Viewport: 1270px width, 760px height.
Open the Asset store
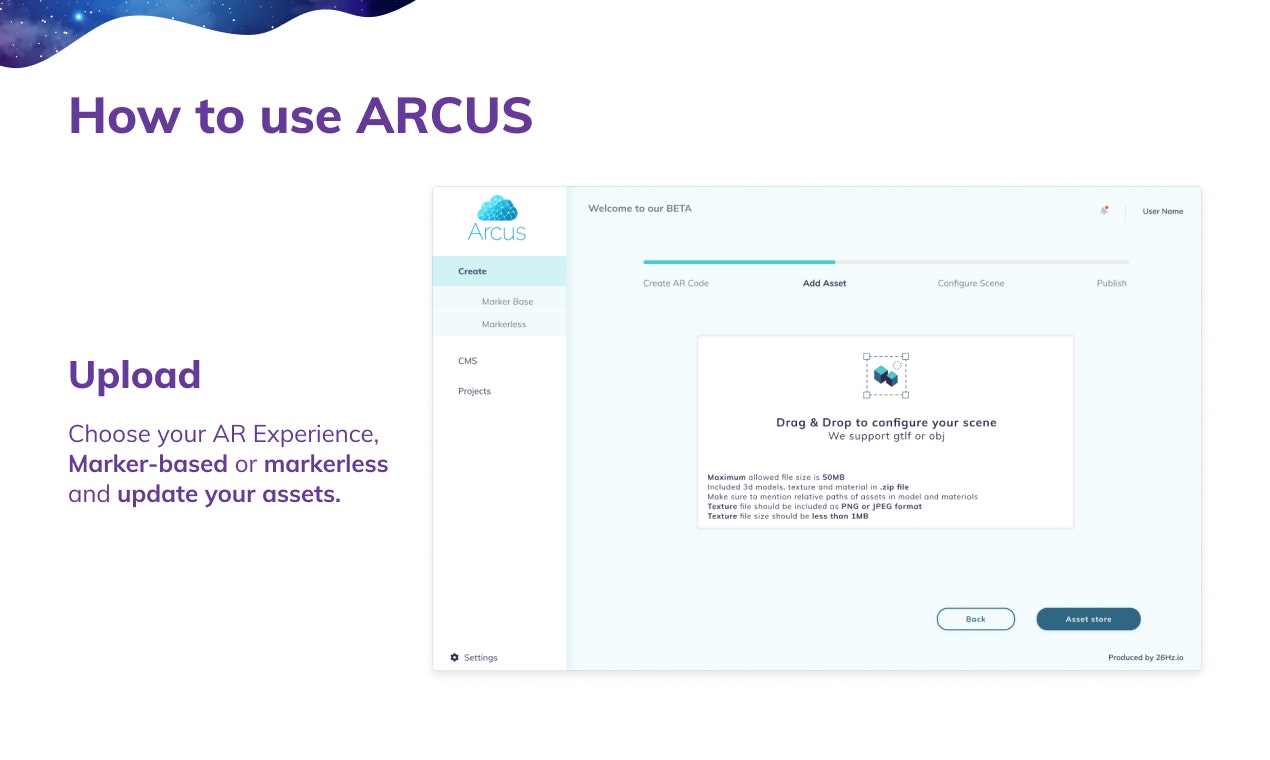pos(1088,619)
